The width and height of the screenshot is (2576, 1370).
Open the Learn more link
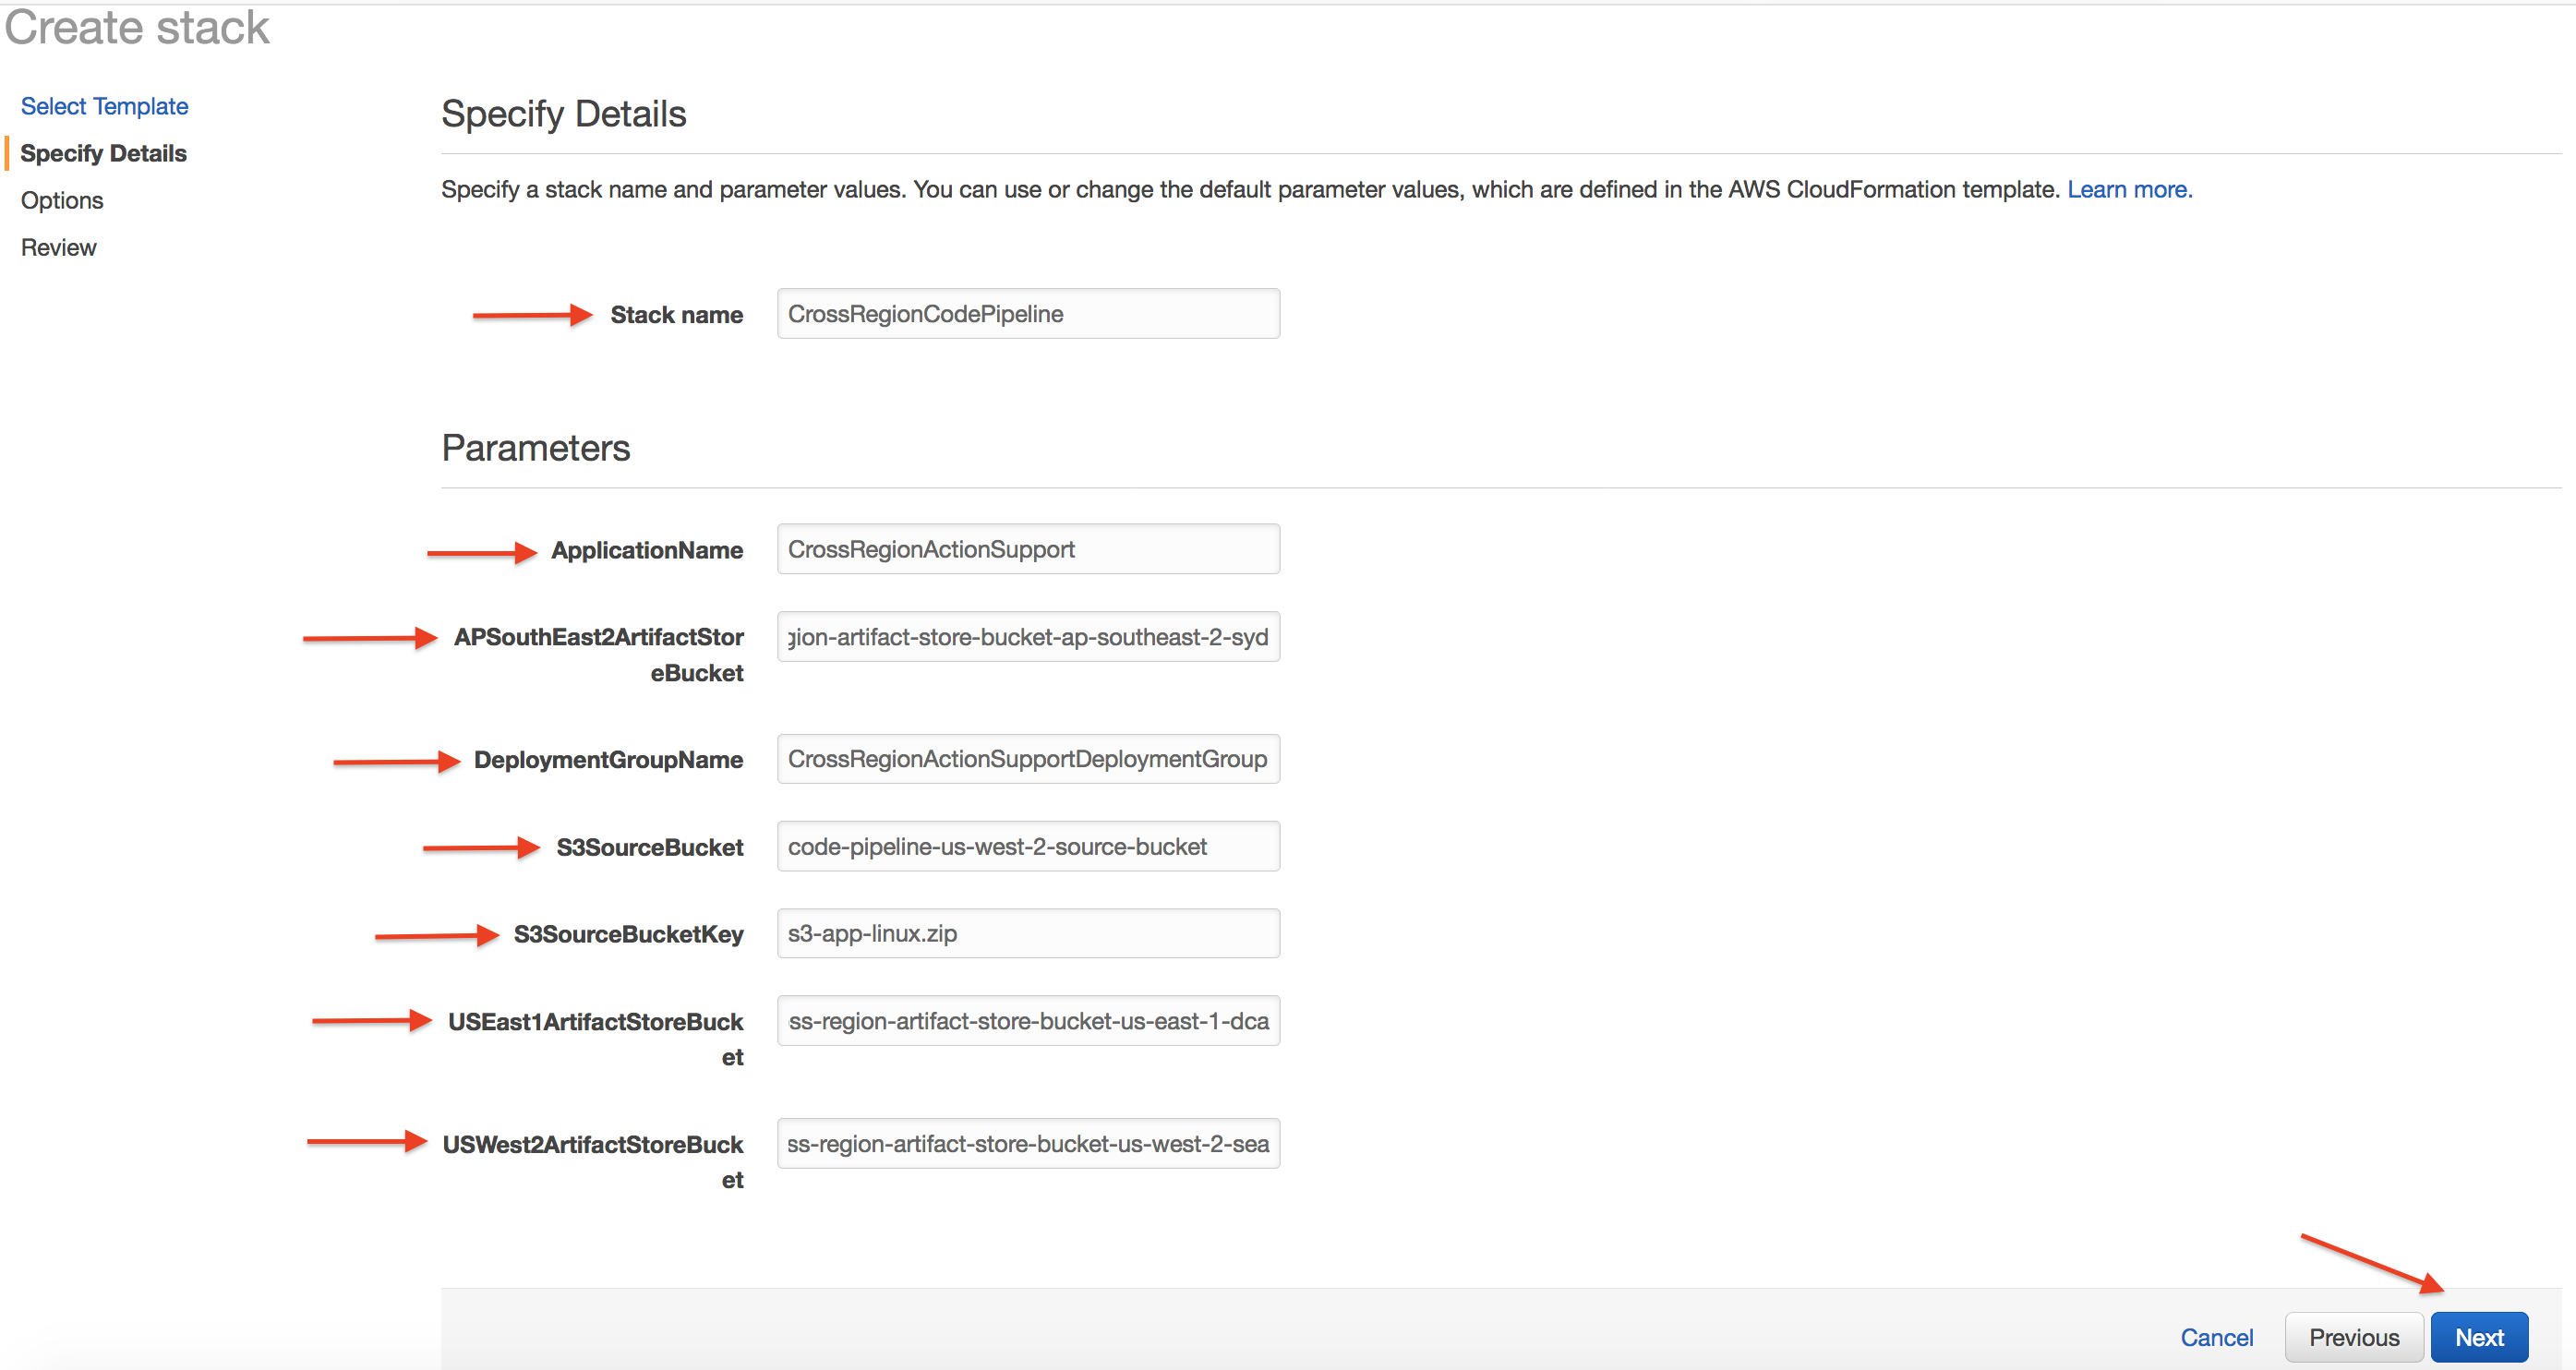tap(2128, 190)
